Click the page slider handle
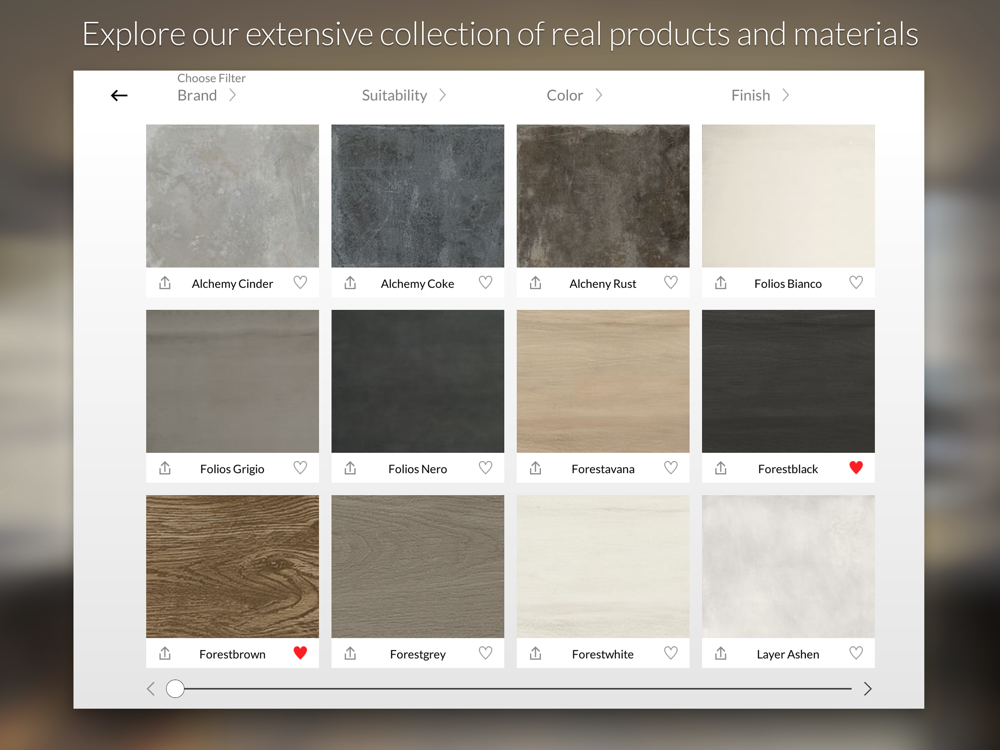 pos(175,689)
